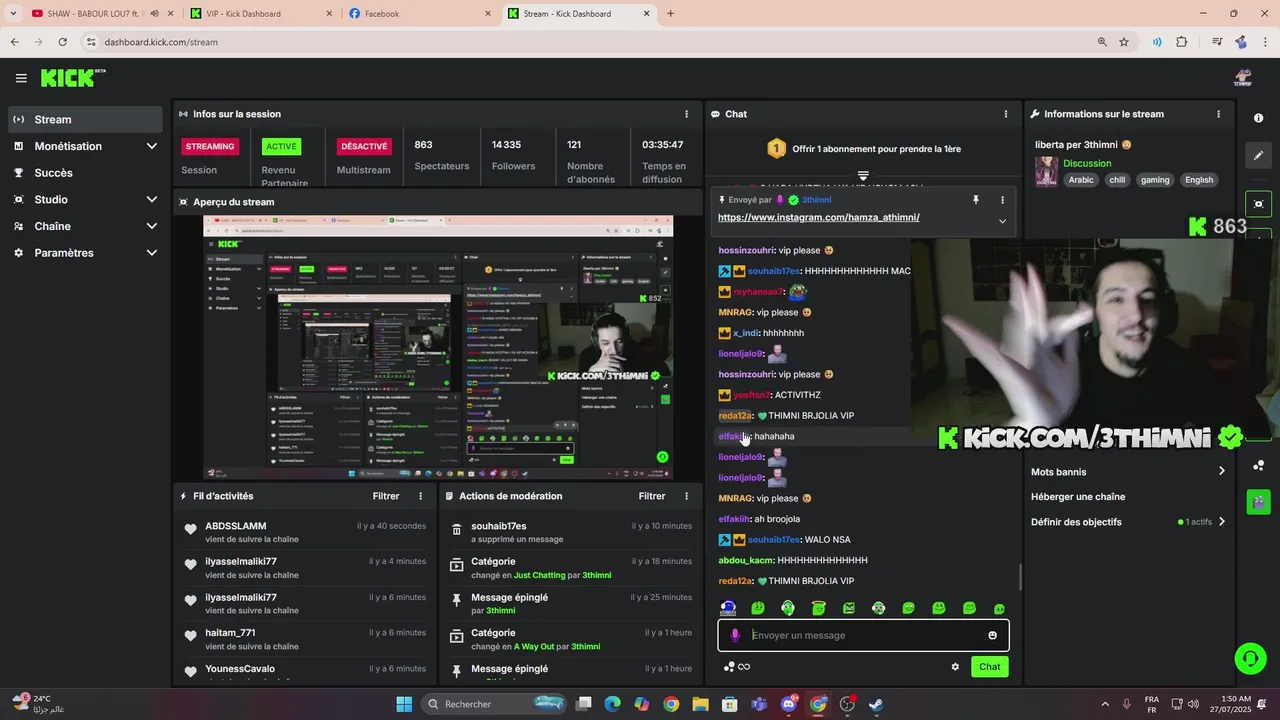The width and height of the screenshot is (1280, 720).
Task: Expand the pinned message chevron
Action: pos(1002,221)
